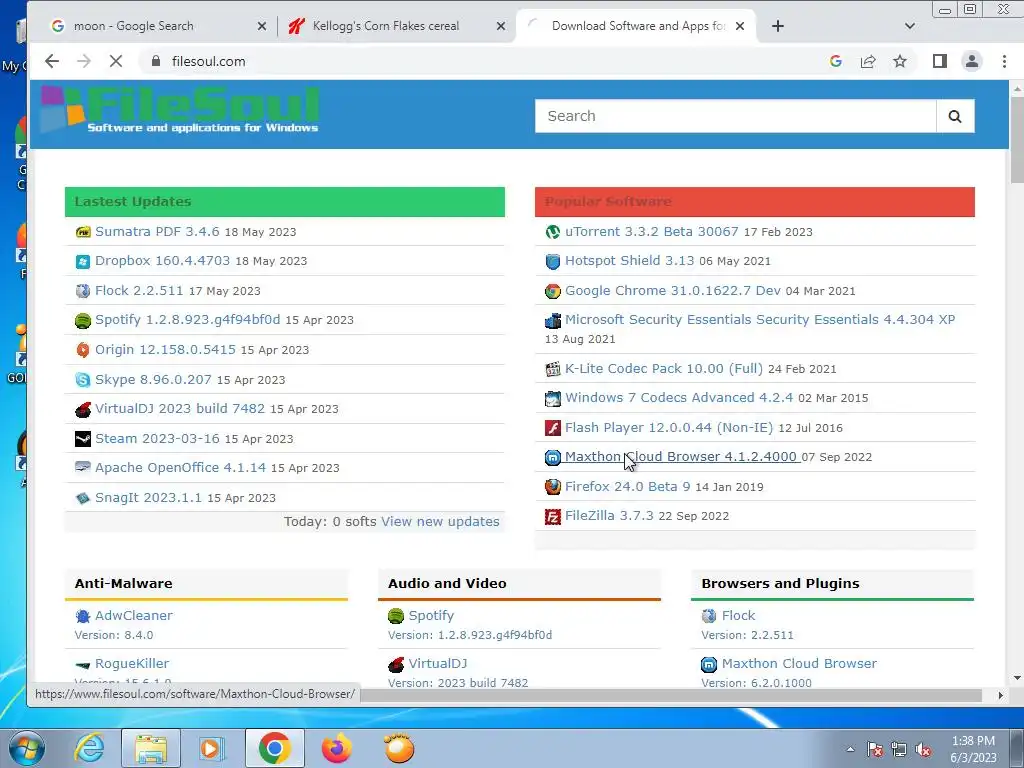Close the Kellogg's Corn Flakes tab
Viewport: 1024px width, 768px height.
tap(500, 26)
